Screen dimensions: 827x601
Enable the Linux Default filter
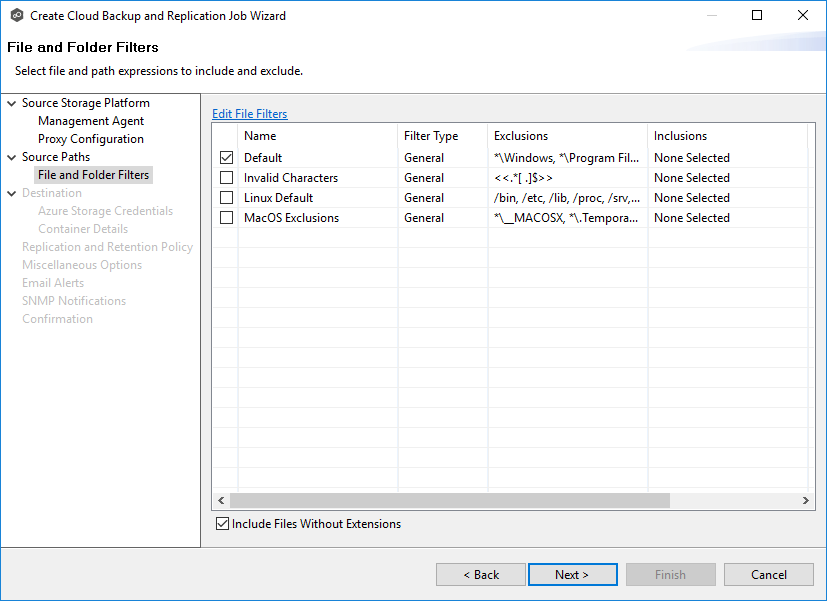point(227,197)
